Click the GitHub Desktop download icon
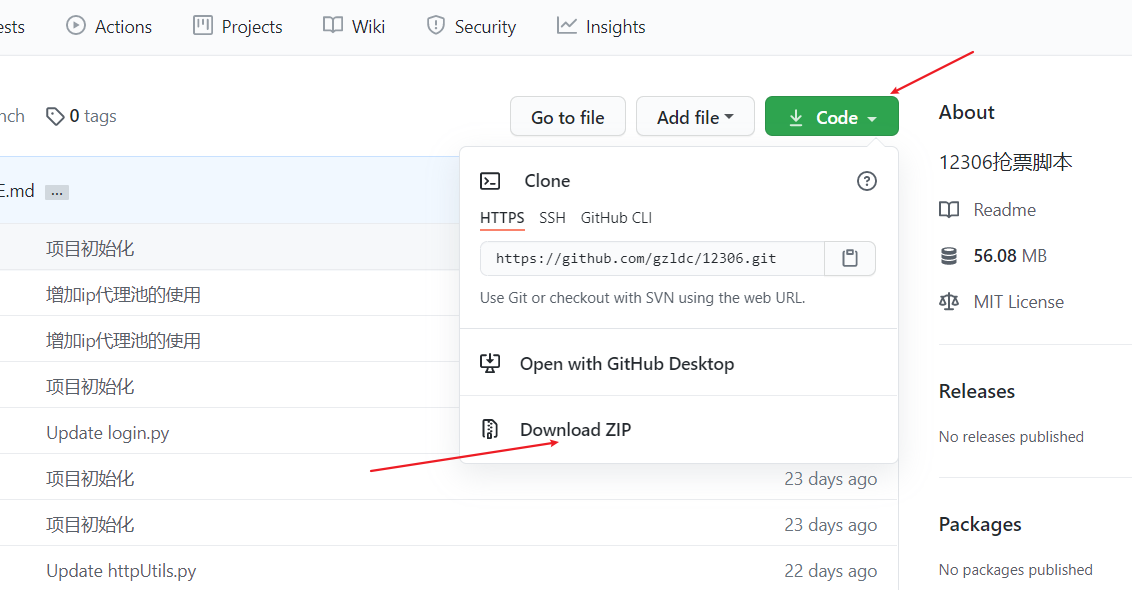This screenshot has width=1132, height=590. 490,363
